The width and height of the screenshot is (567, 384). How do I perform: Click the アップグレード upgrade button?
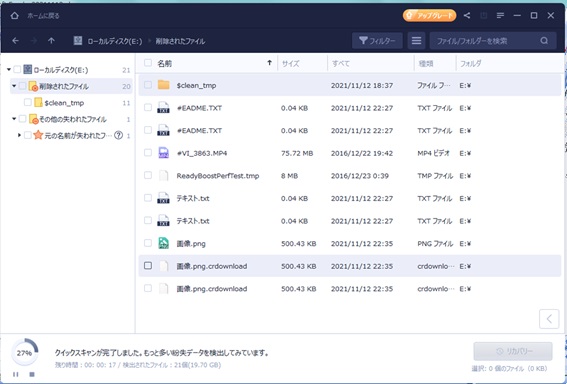pos(429,16)
